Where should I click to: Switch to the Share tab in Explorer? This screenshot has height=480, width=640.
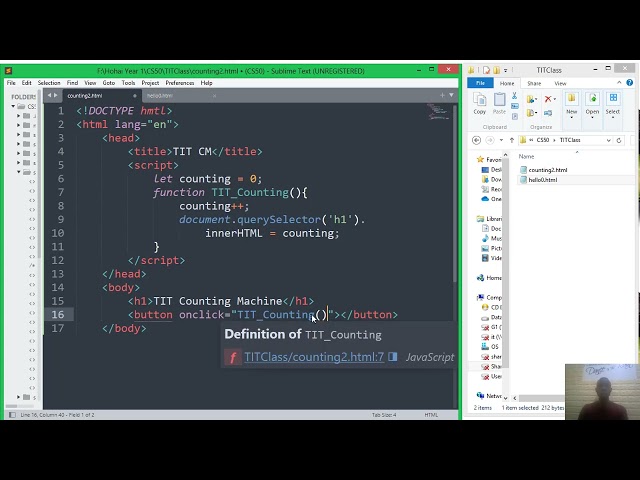coord(534,83)
